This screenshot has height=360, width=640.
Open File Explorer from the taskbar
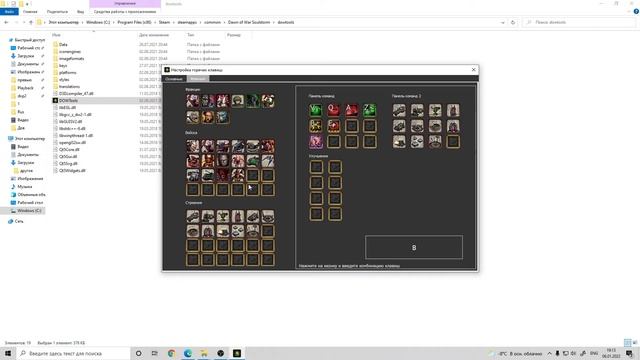tap(204, 353)
